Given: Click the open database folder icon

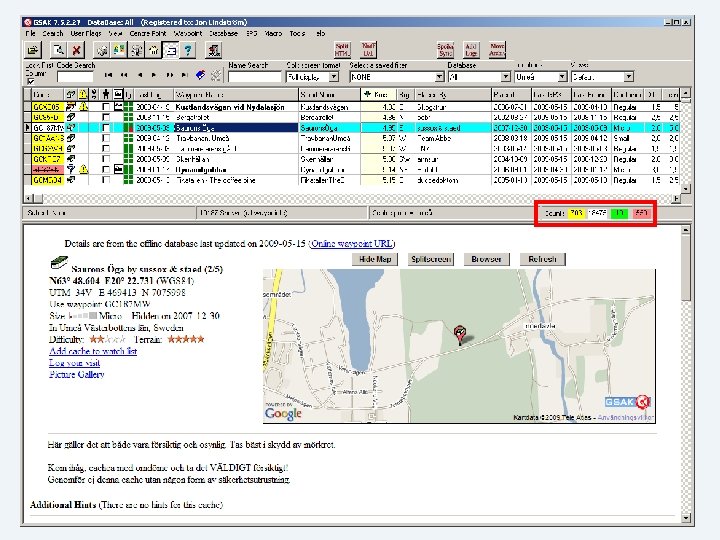Looking at the screenshot, I should click(34, 50).
